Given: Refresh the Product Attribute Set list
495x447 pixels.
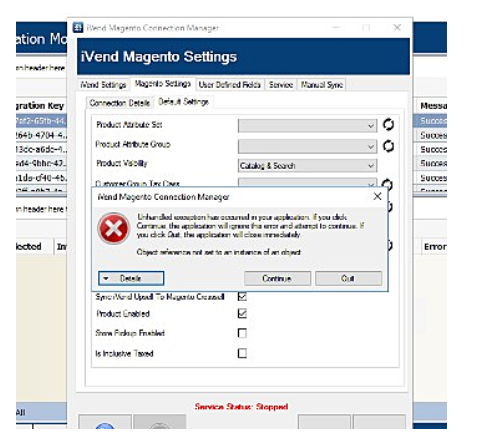Looking at the screenshot, I should [388, 125].
